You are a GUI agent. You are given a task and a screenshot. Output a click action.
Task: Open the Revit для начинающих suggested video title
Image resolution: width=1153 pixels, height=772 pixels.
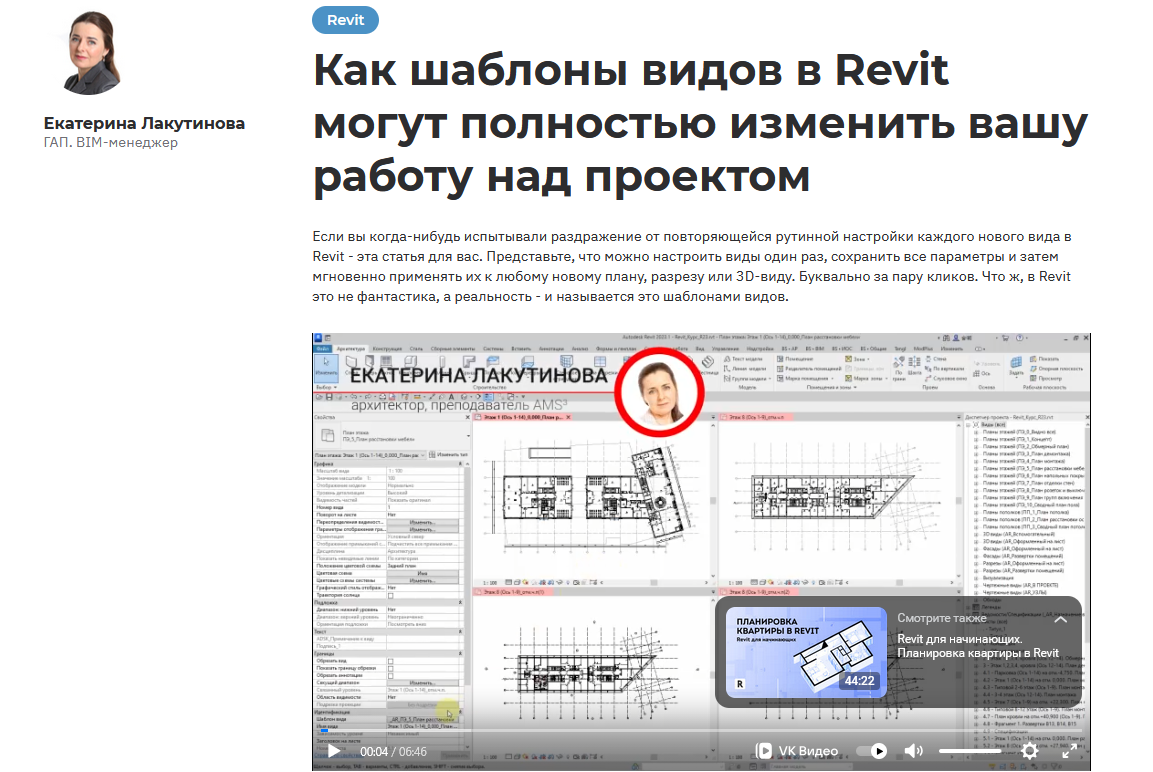pyautogui.click(x=977, y=646)
